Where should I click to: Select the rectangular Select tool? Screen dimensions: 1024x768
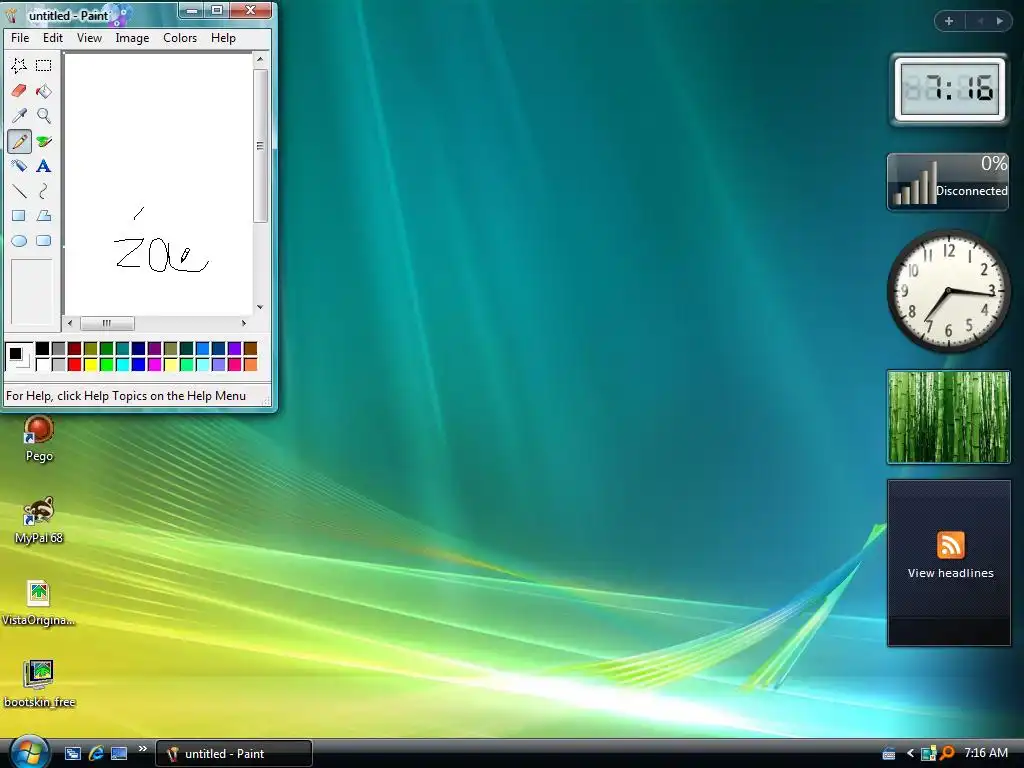pyautogui.click(x=44, y=65)
